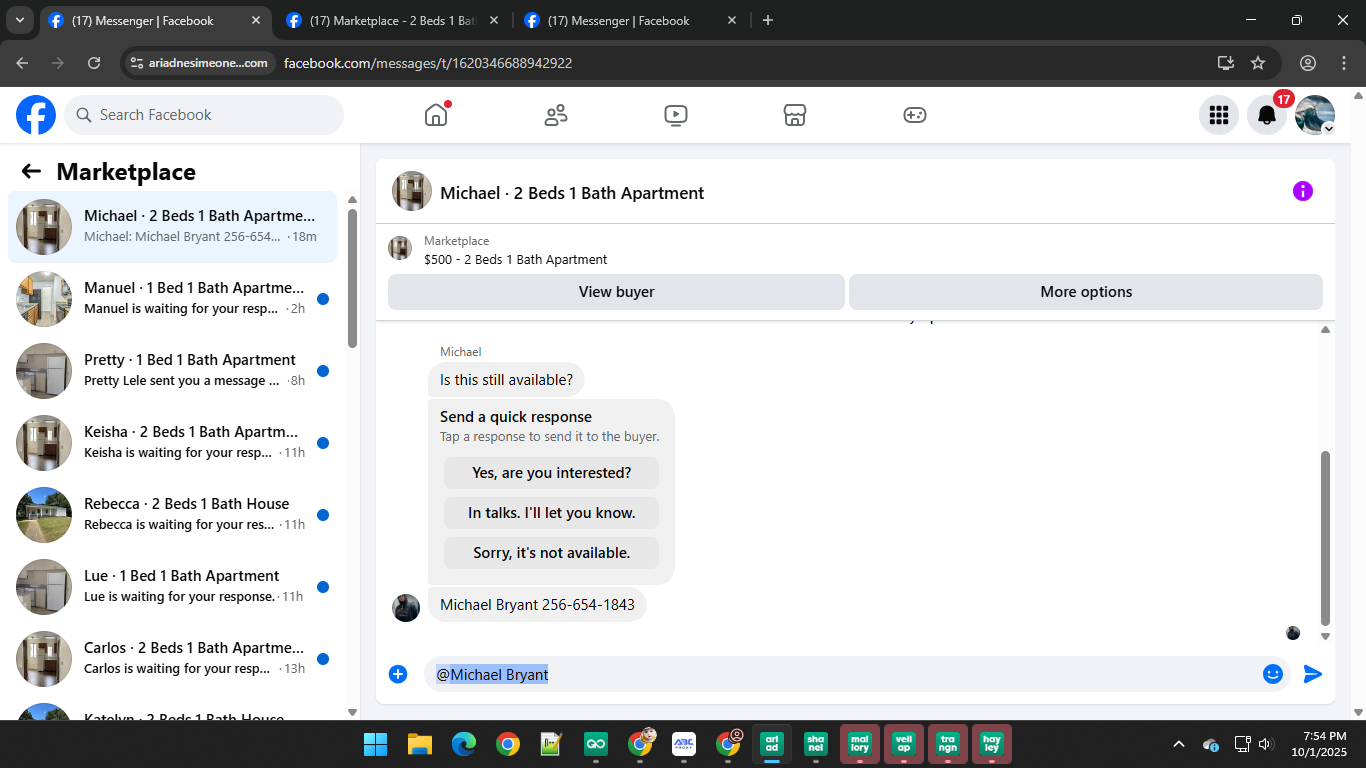Click the back arrow beside Marketplace
1366x768 pixels.
pos(31,171)
